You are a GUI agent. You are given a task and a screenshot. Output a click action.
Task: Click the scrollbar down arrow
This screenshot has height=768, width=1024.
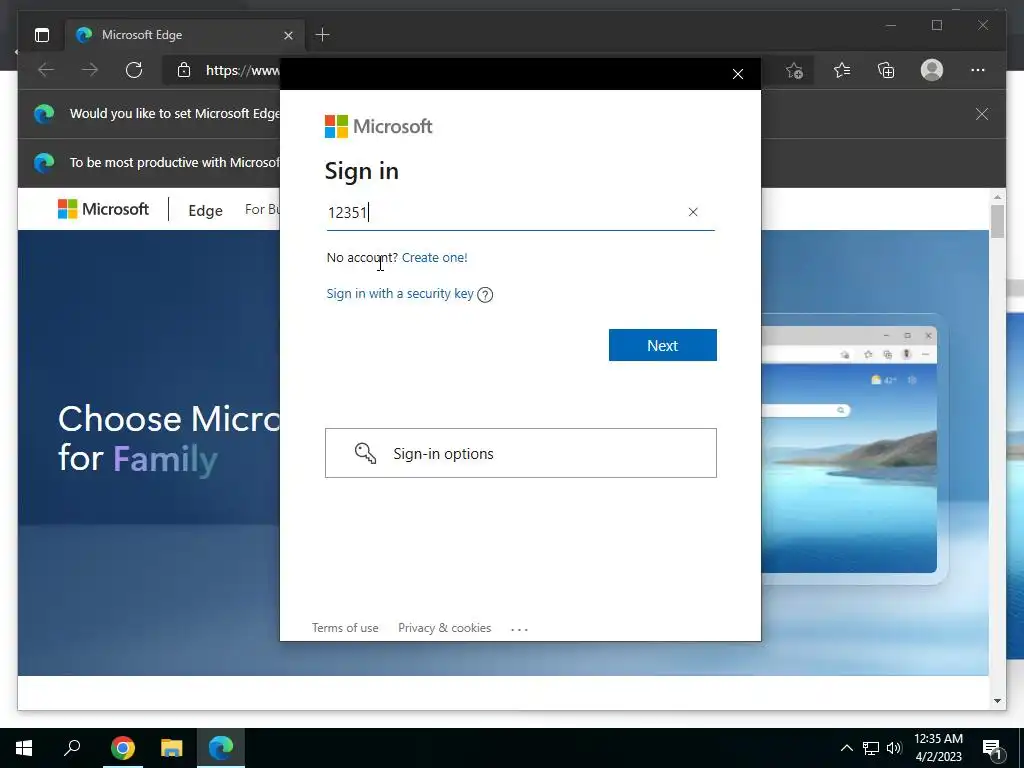pyautogui.click(x=997, y=701)
